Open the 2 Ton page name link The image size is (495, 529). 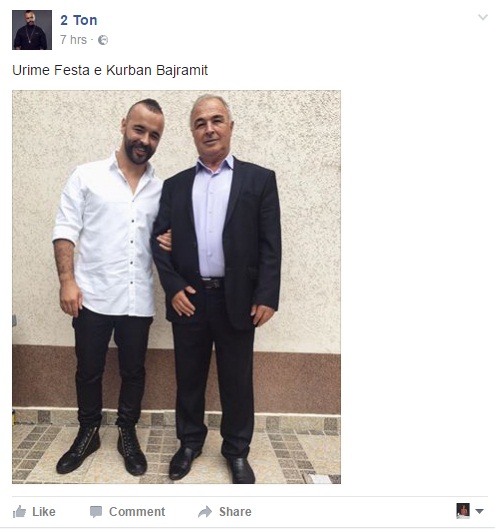(x=79, y=20)
